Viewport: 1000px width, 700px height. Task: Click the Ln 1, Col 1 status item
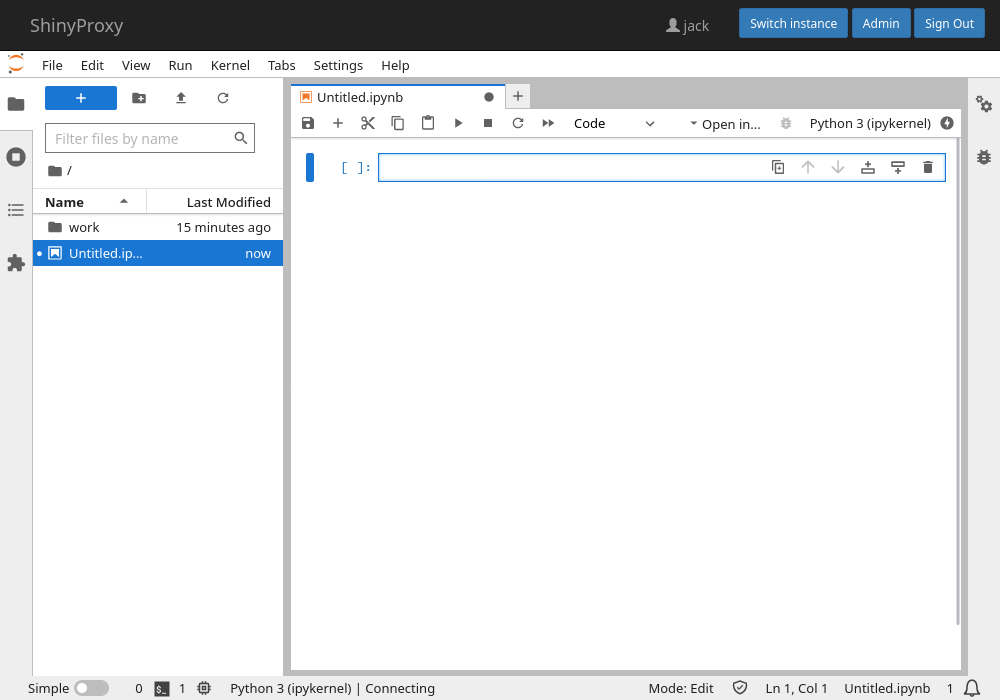pos(797,689)
